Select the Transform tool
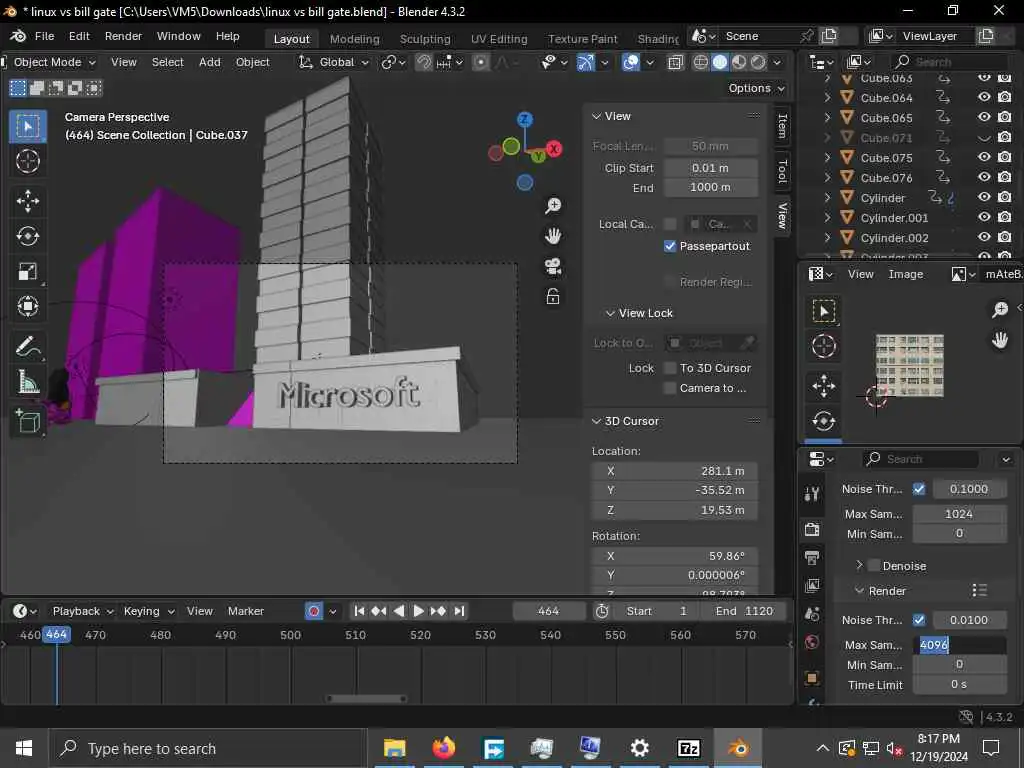The height and width of the screenshot is (768, 1024). point(27,306)
